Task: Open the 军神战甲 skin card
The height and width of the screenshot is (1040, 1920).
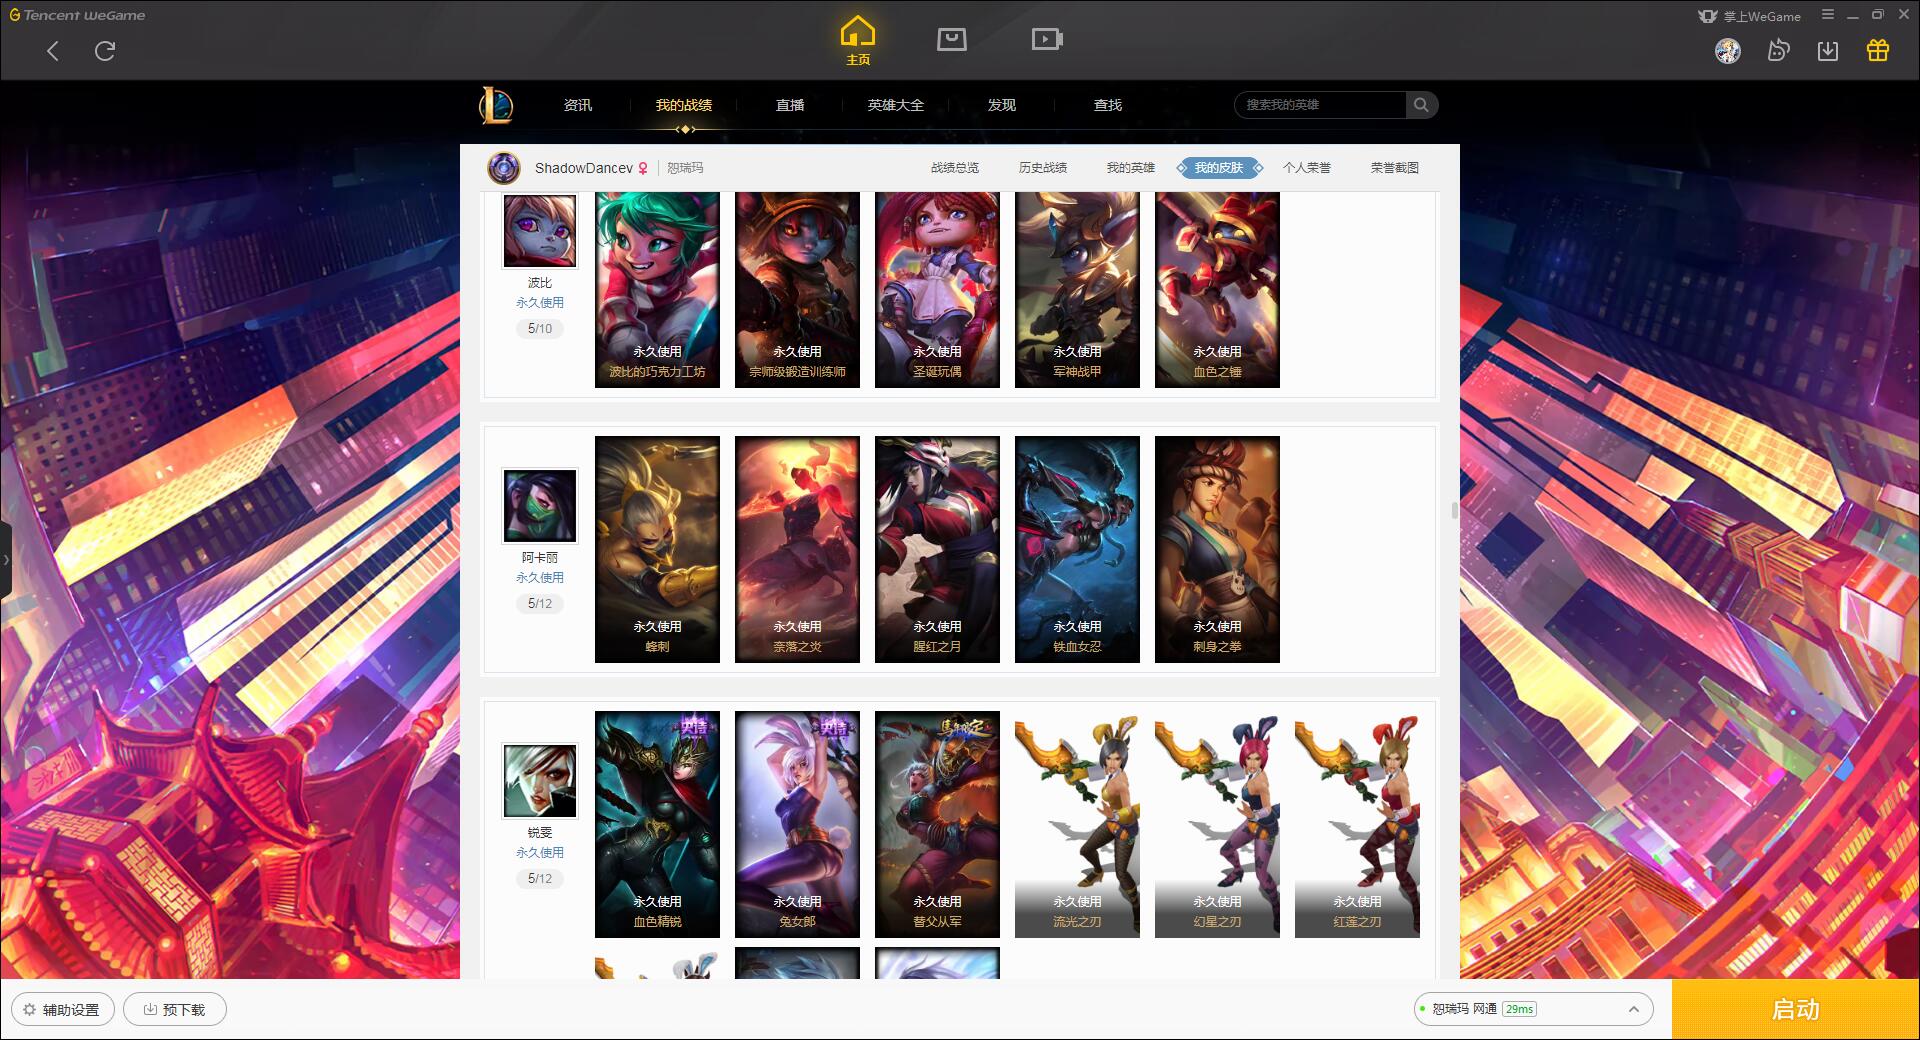Action: click(1077, 290)
